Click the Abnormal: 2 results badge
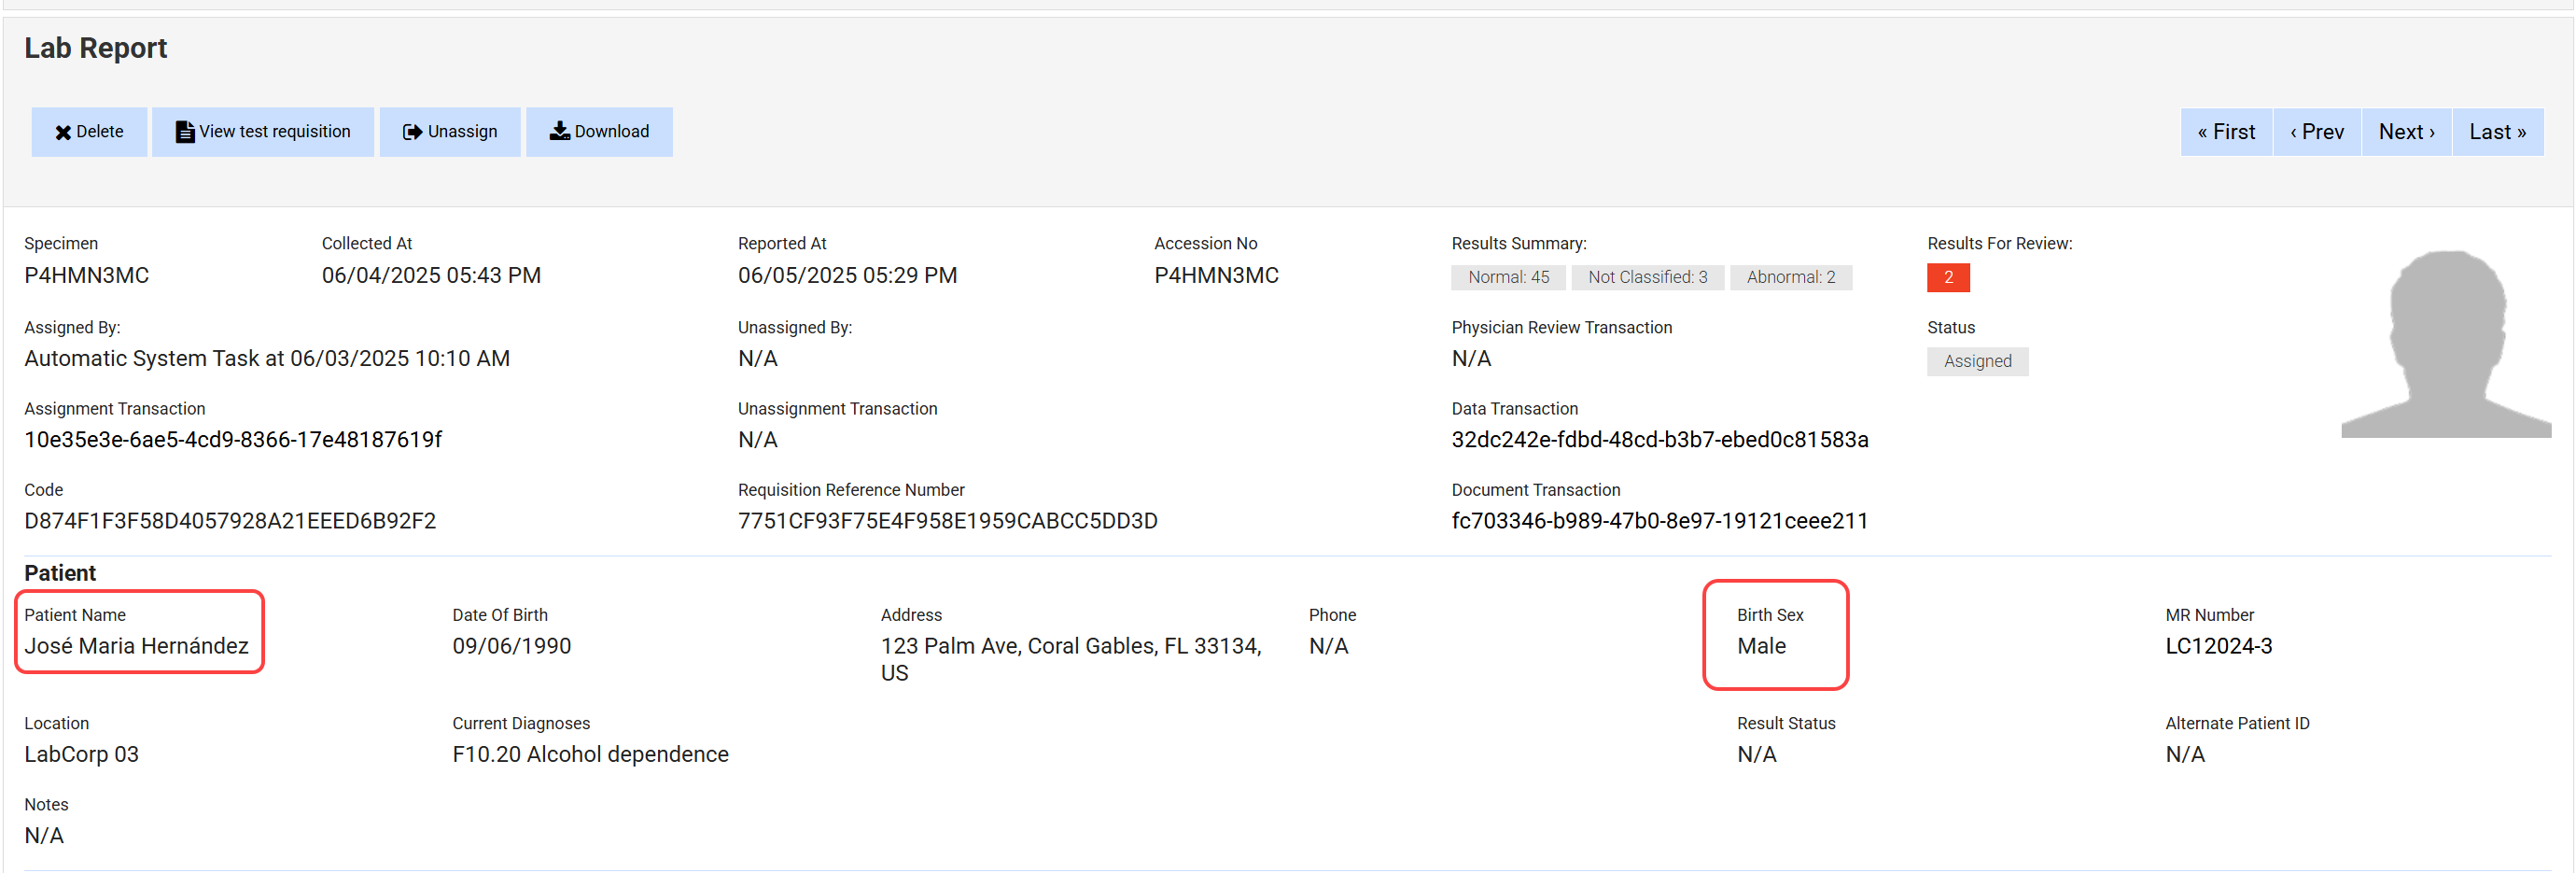This screenshot has width=2576, height=873. (x=1790, y=277)
